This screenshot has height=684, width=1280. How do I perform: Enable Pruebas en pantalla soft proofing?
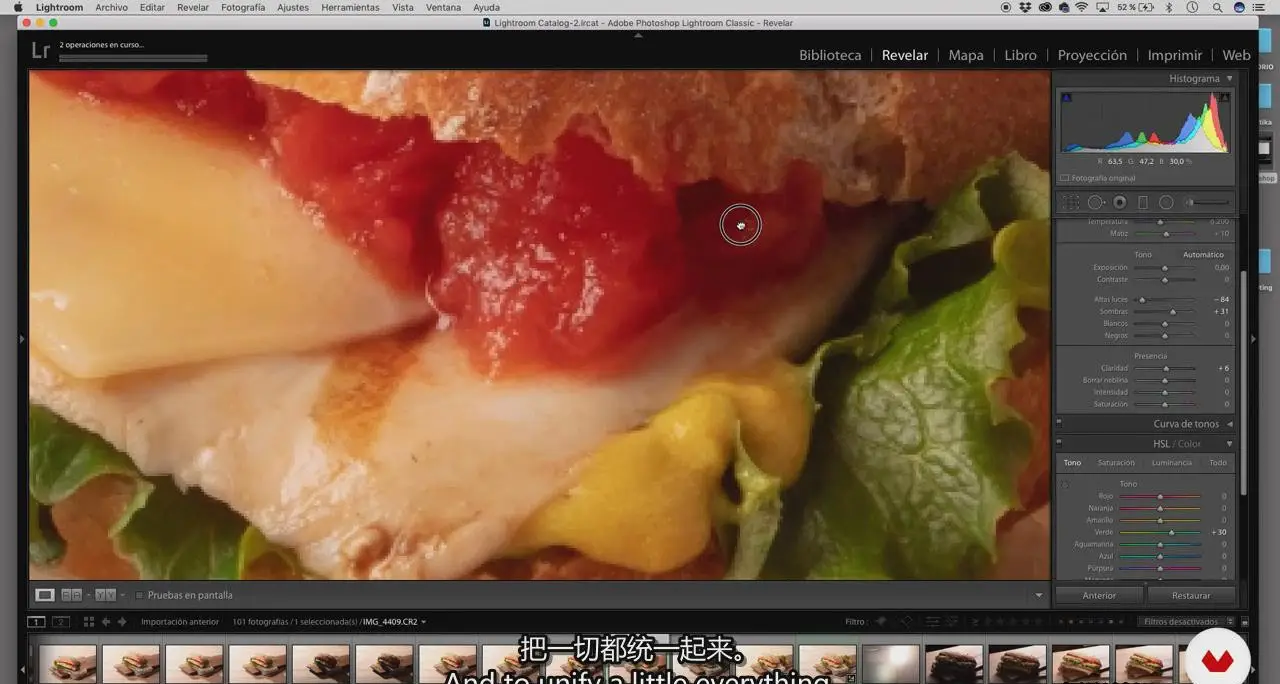[x=139, y=595]
